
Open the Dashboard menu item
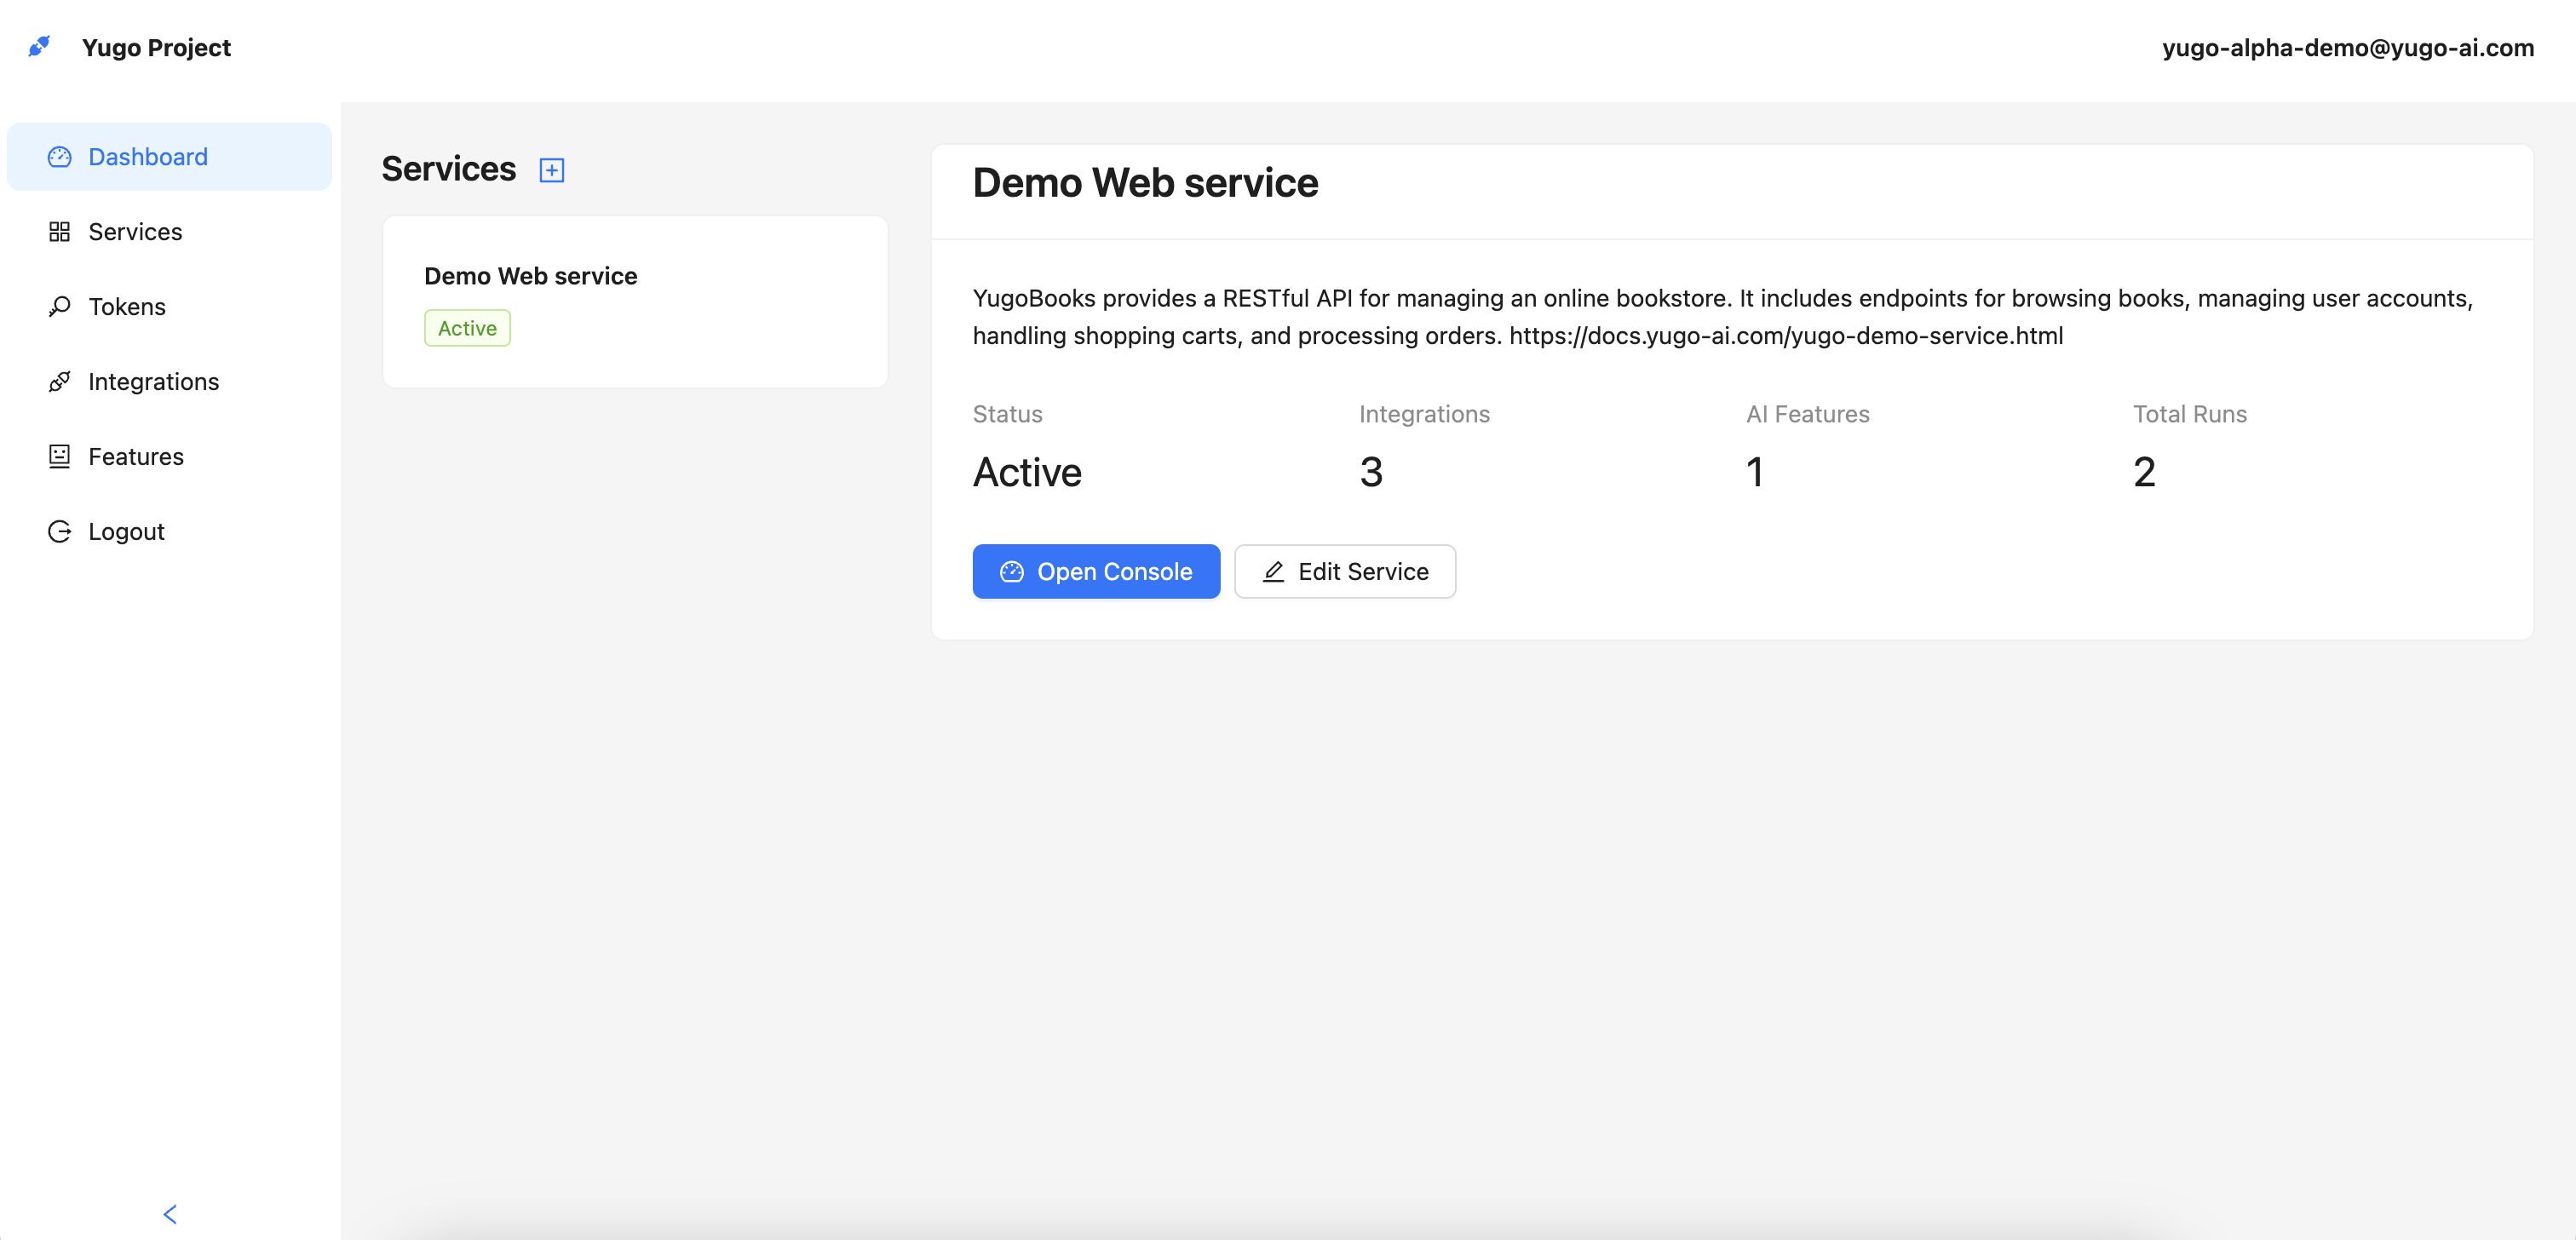[x=148, y=157]
